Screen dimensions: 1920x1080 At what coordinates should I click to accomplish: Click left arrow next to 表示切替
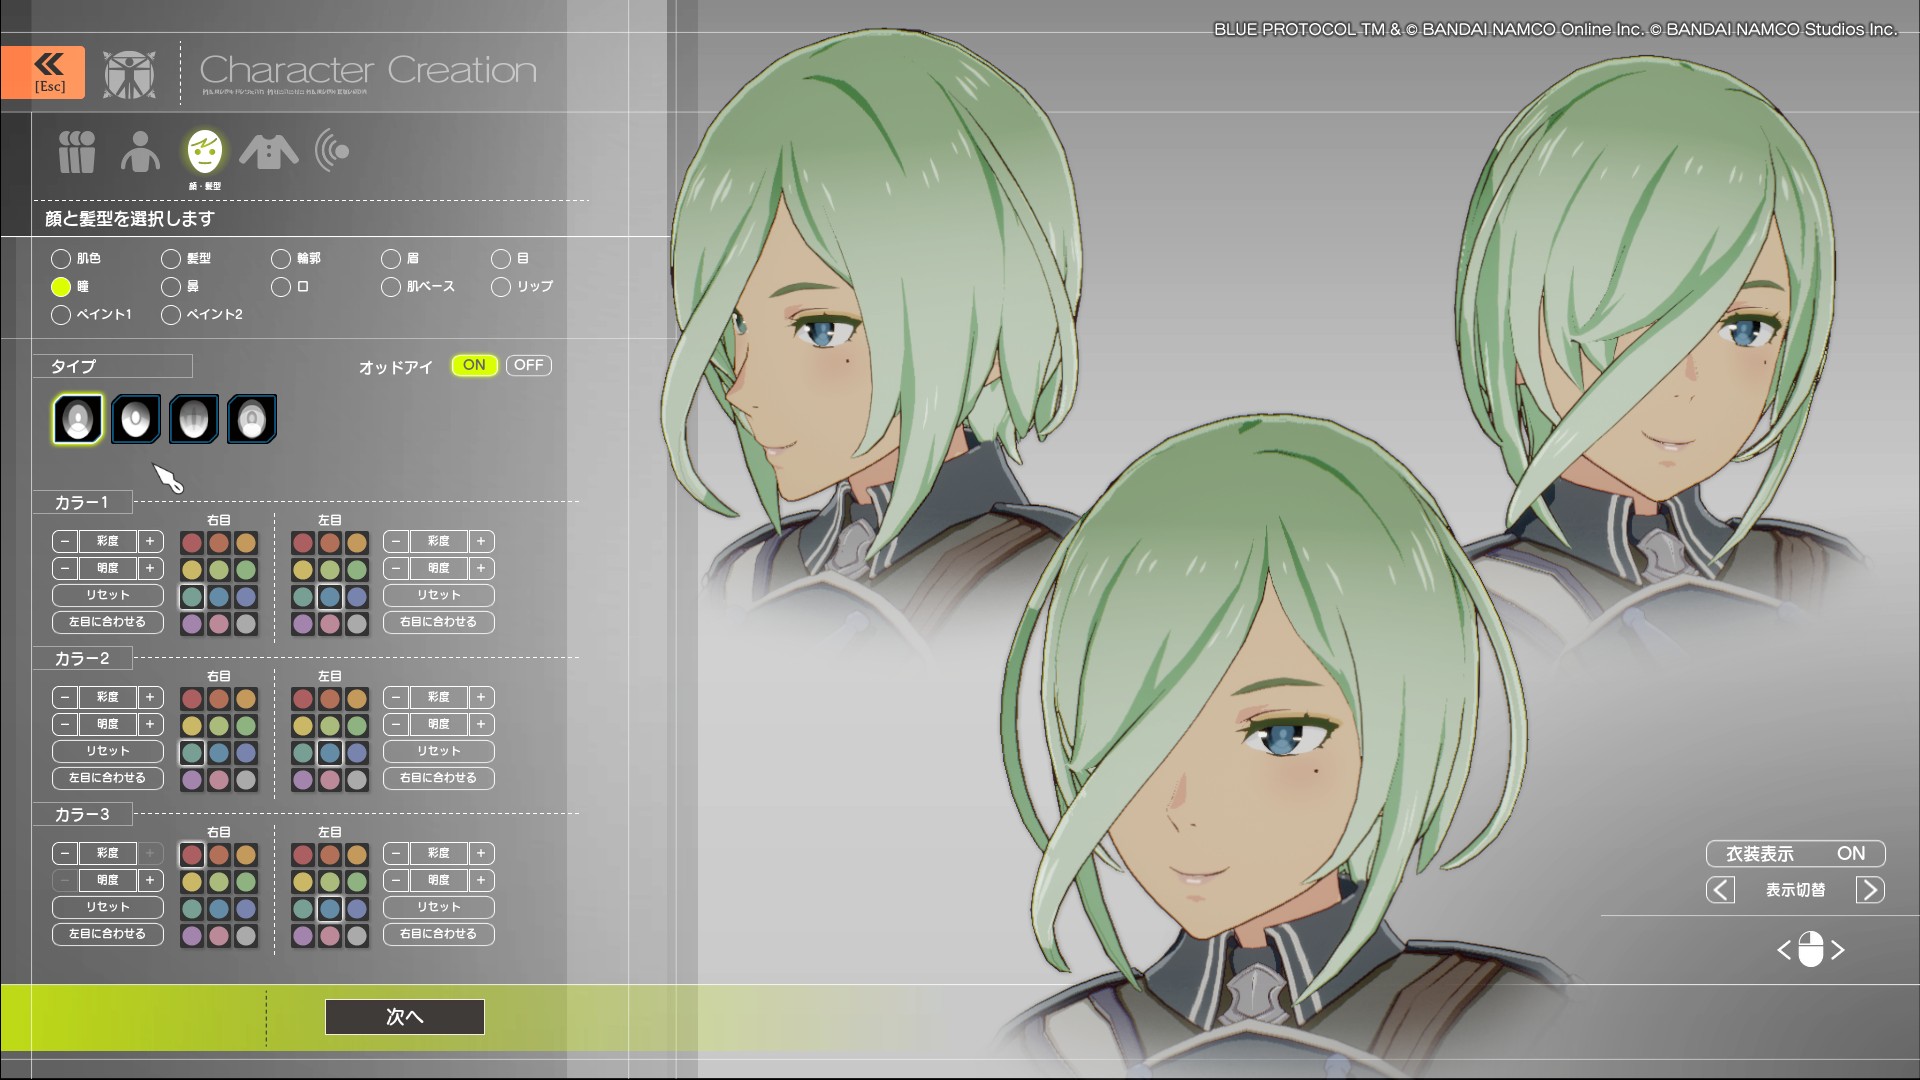[x=1720, y=889]
